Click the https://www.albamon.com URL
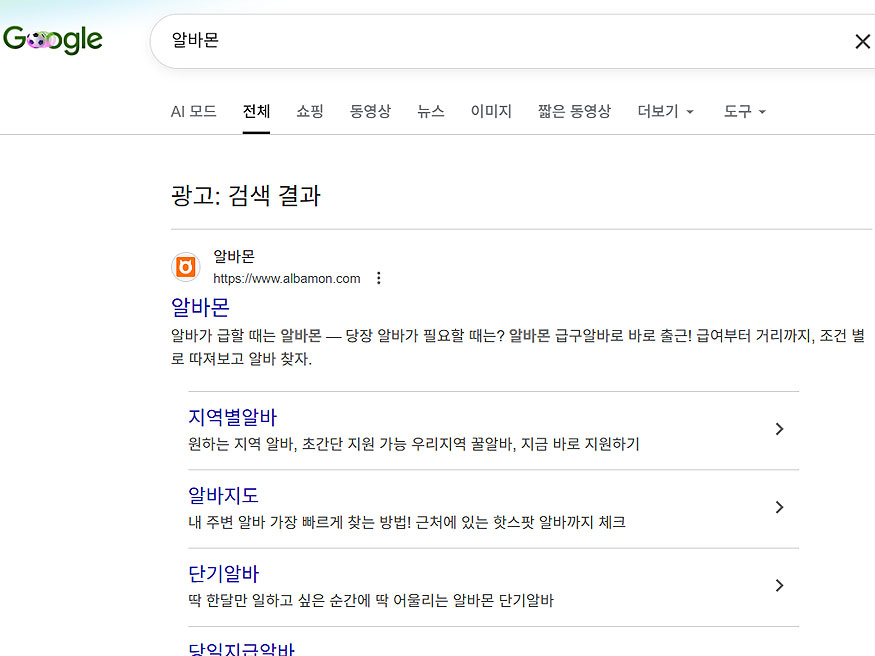 [287, 278]
